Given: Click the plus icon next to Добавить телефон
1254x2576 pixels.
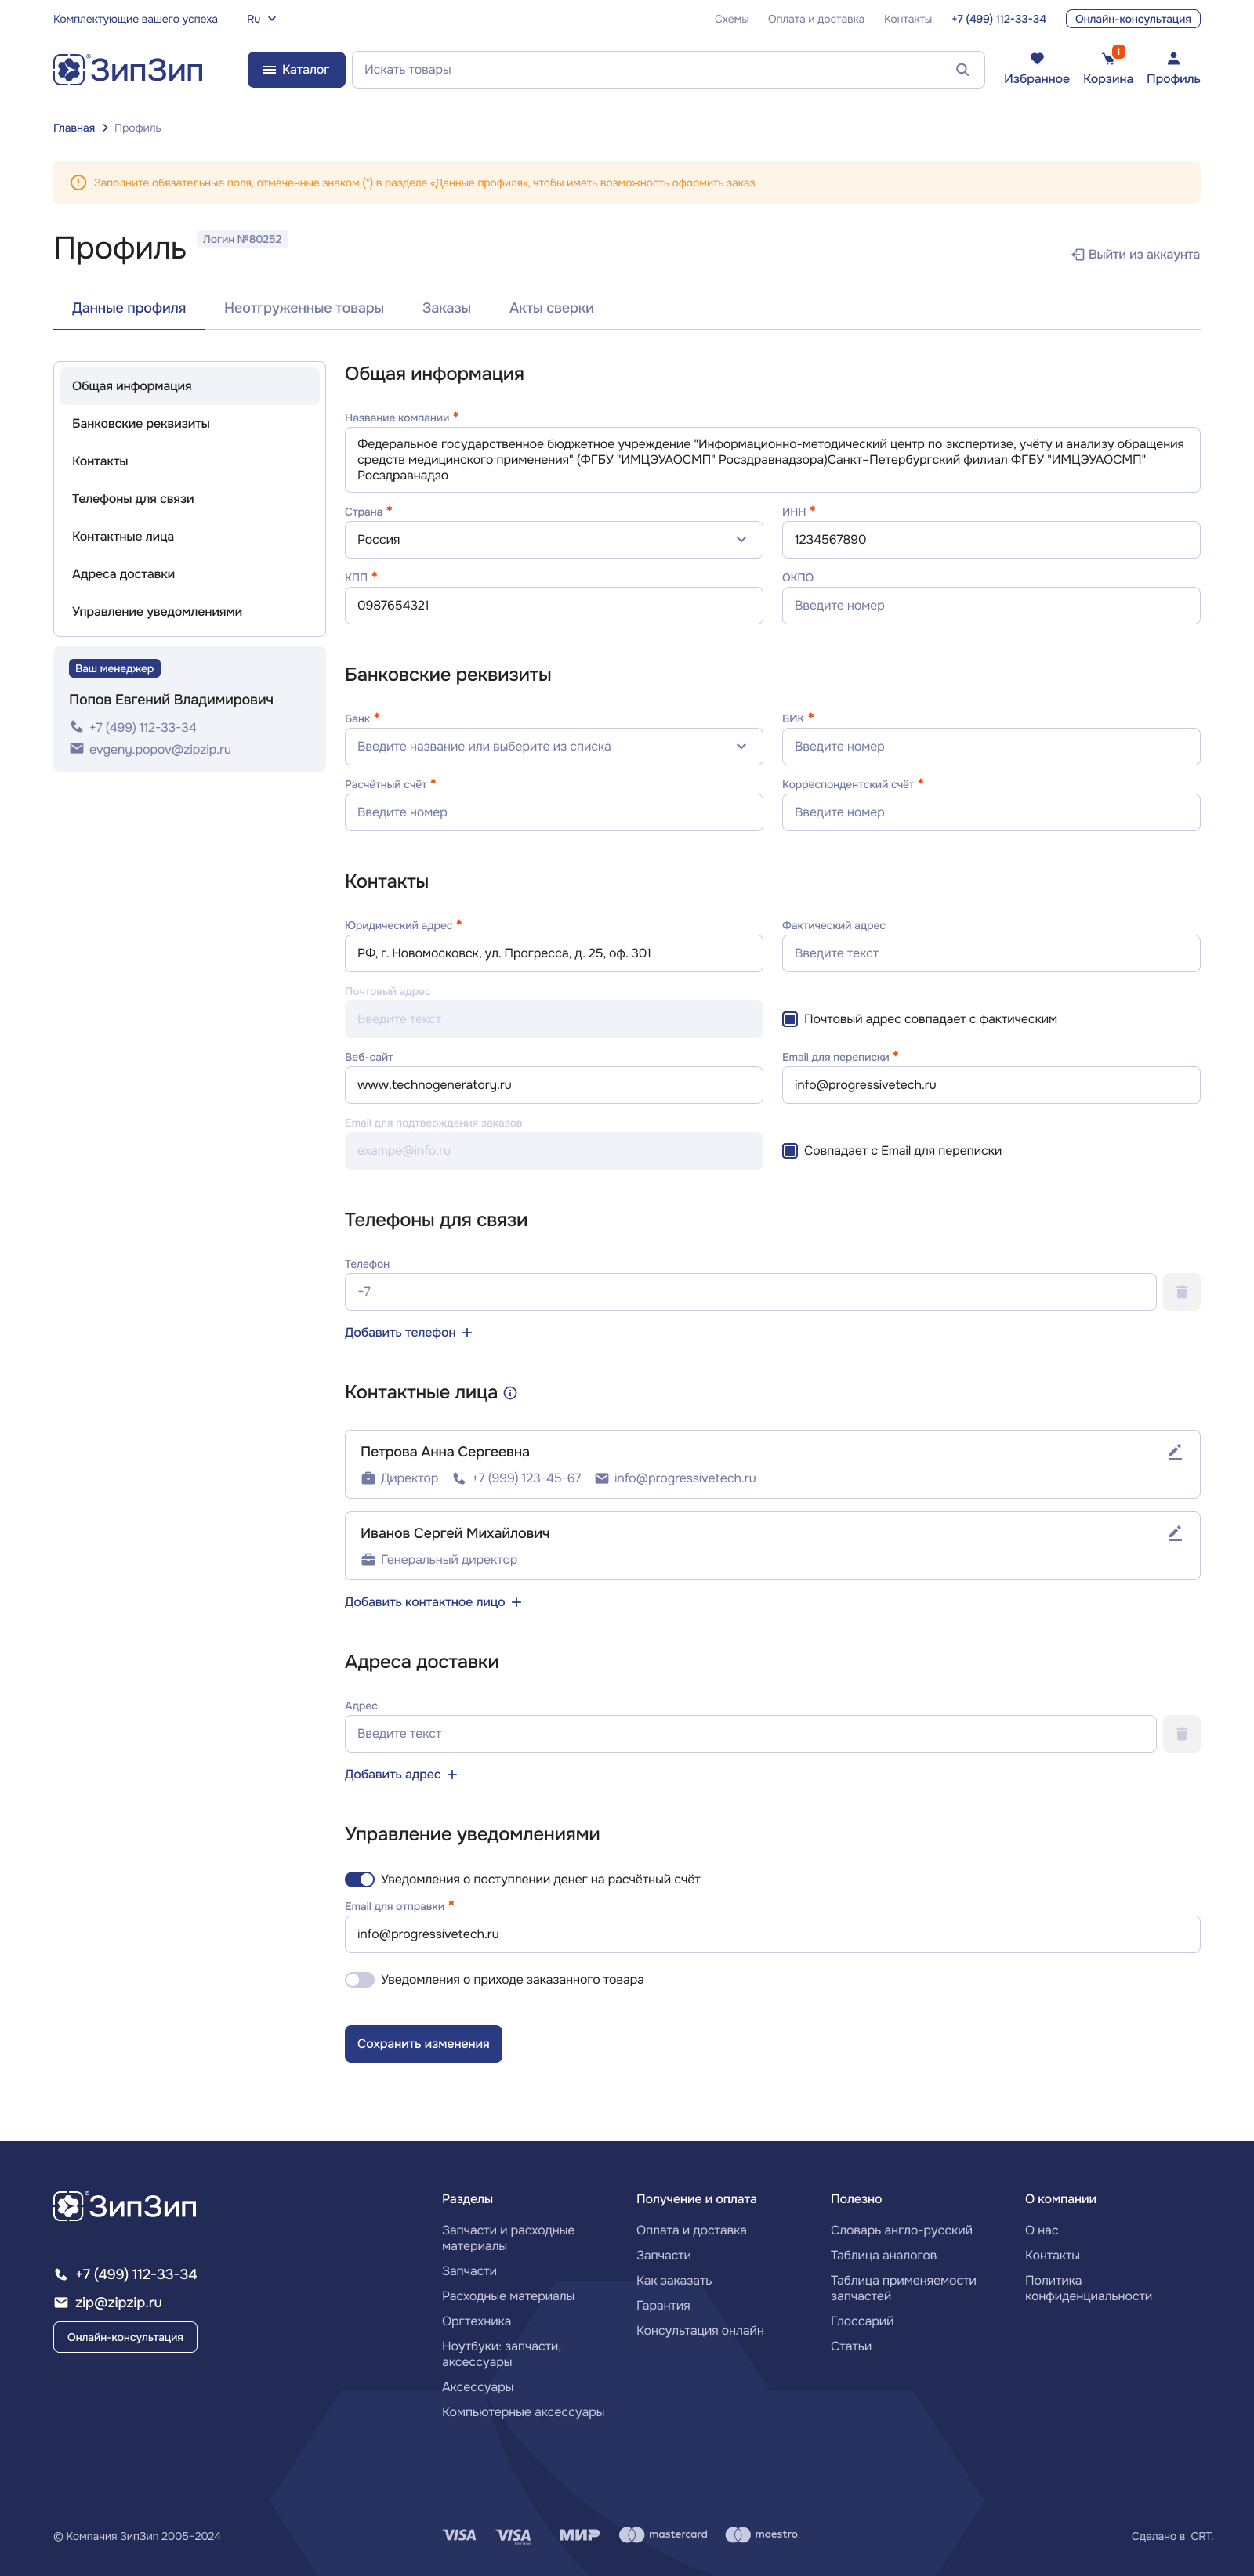Looking at the screenshot, I should pyautogui.click(x=467, y=1333).
